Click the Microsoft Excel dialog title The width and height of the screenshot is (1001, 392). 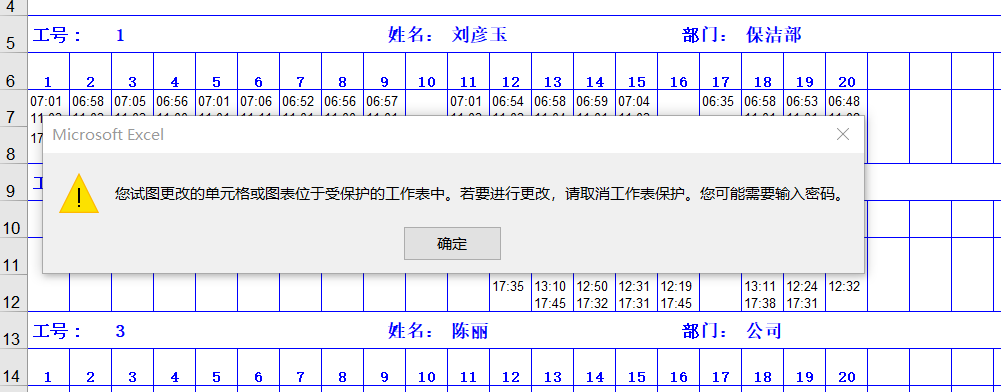[x=108, y=135]
